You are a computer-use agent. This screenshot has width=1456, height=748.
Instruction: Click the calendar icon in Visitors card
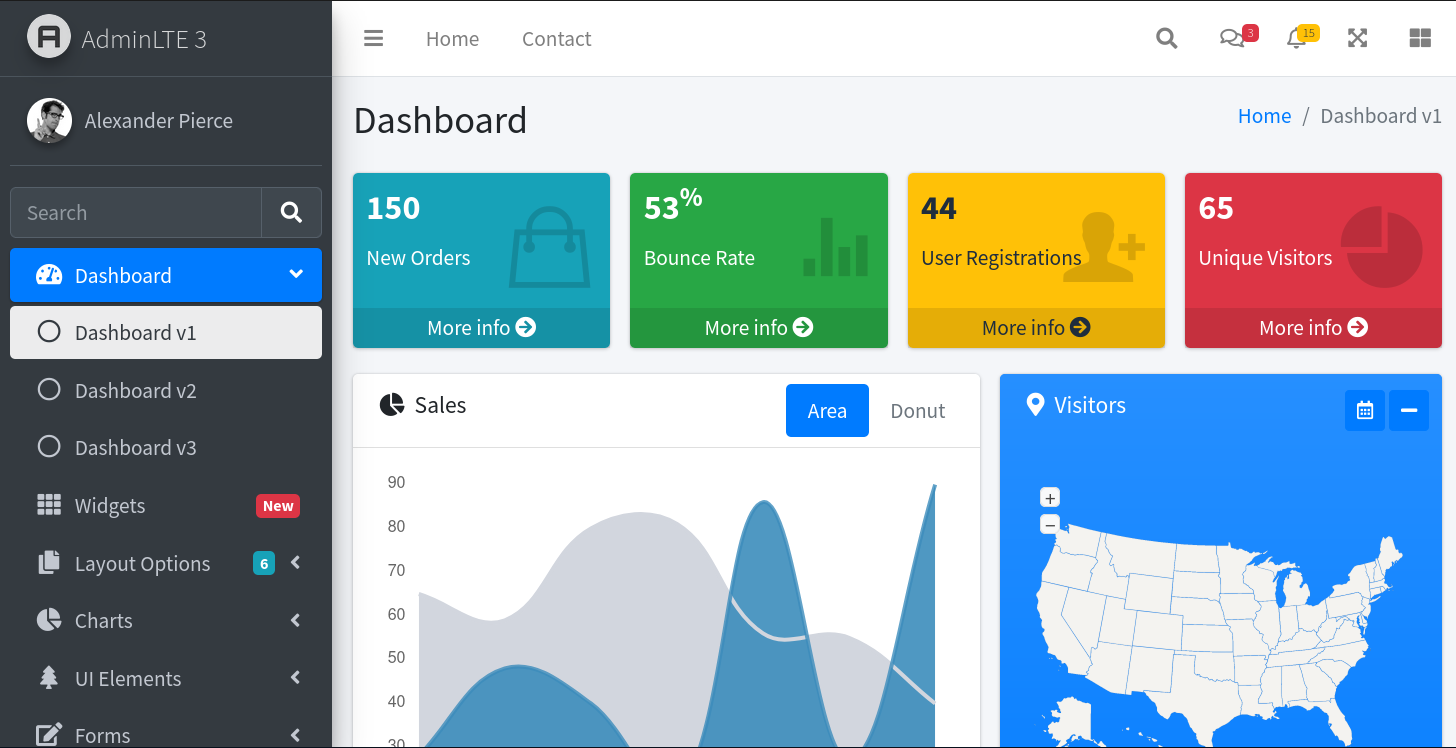(x=1365, y=411)
